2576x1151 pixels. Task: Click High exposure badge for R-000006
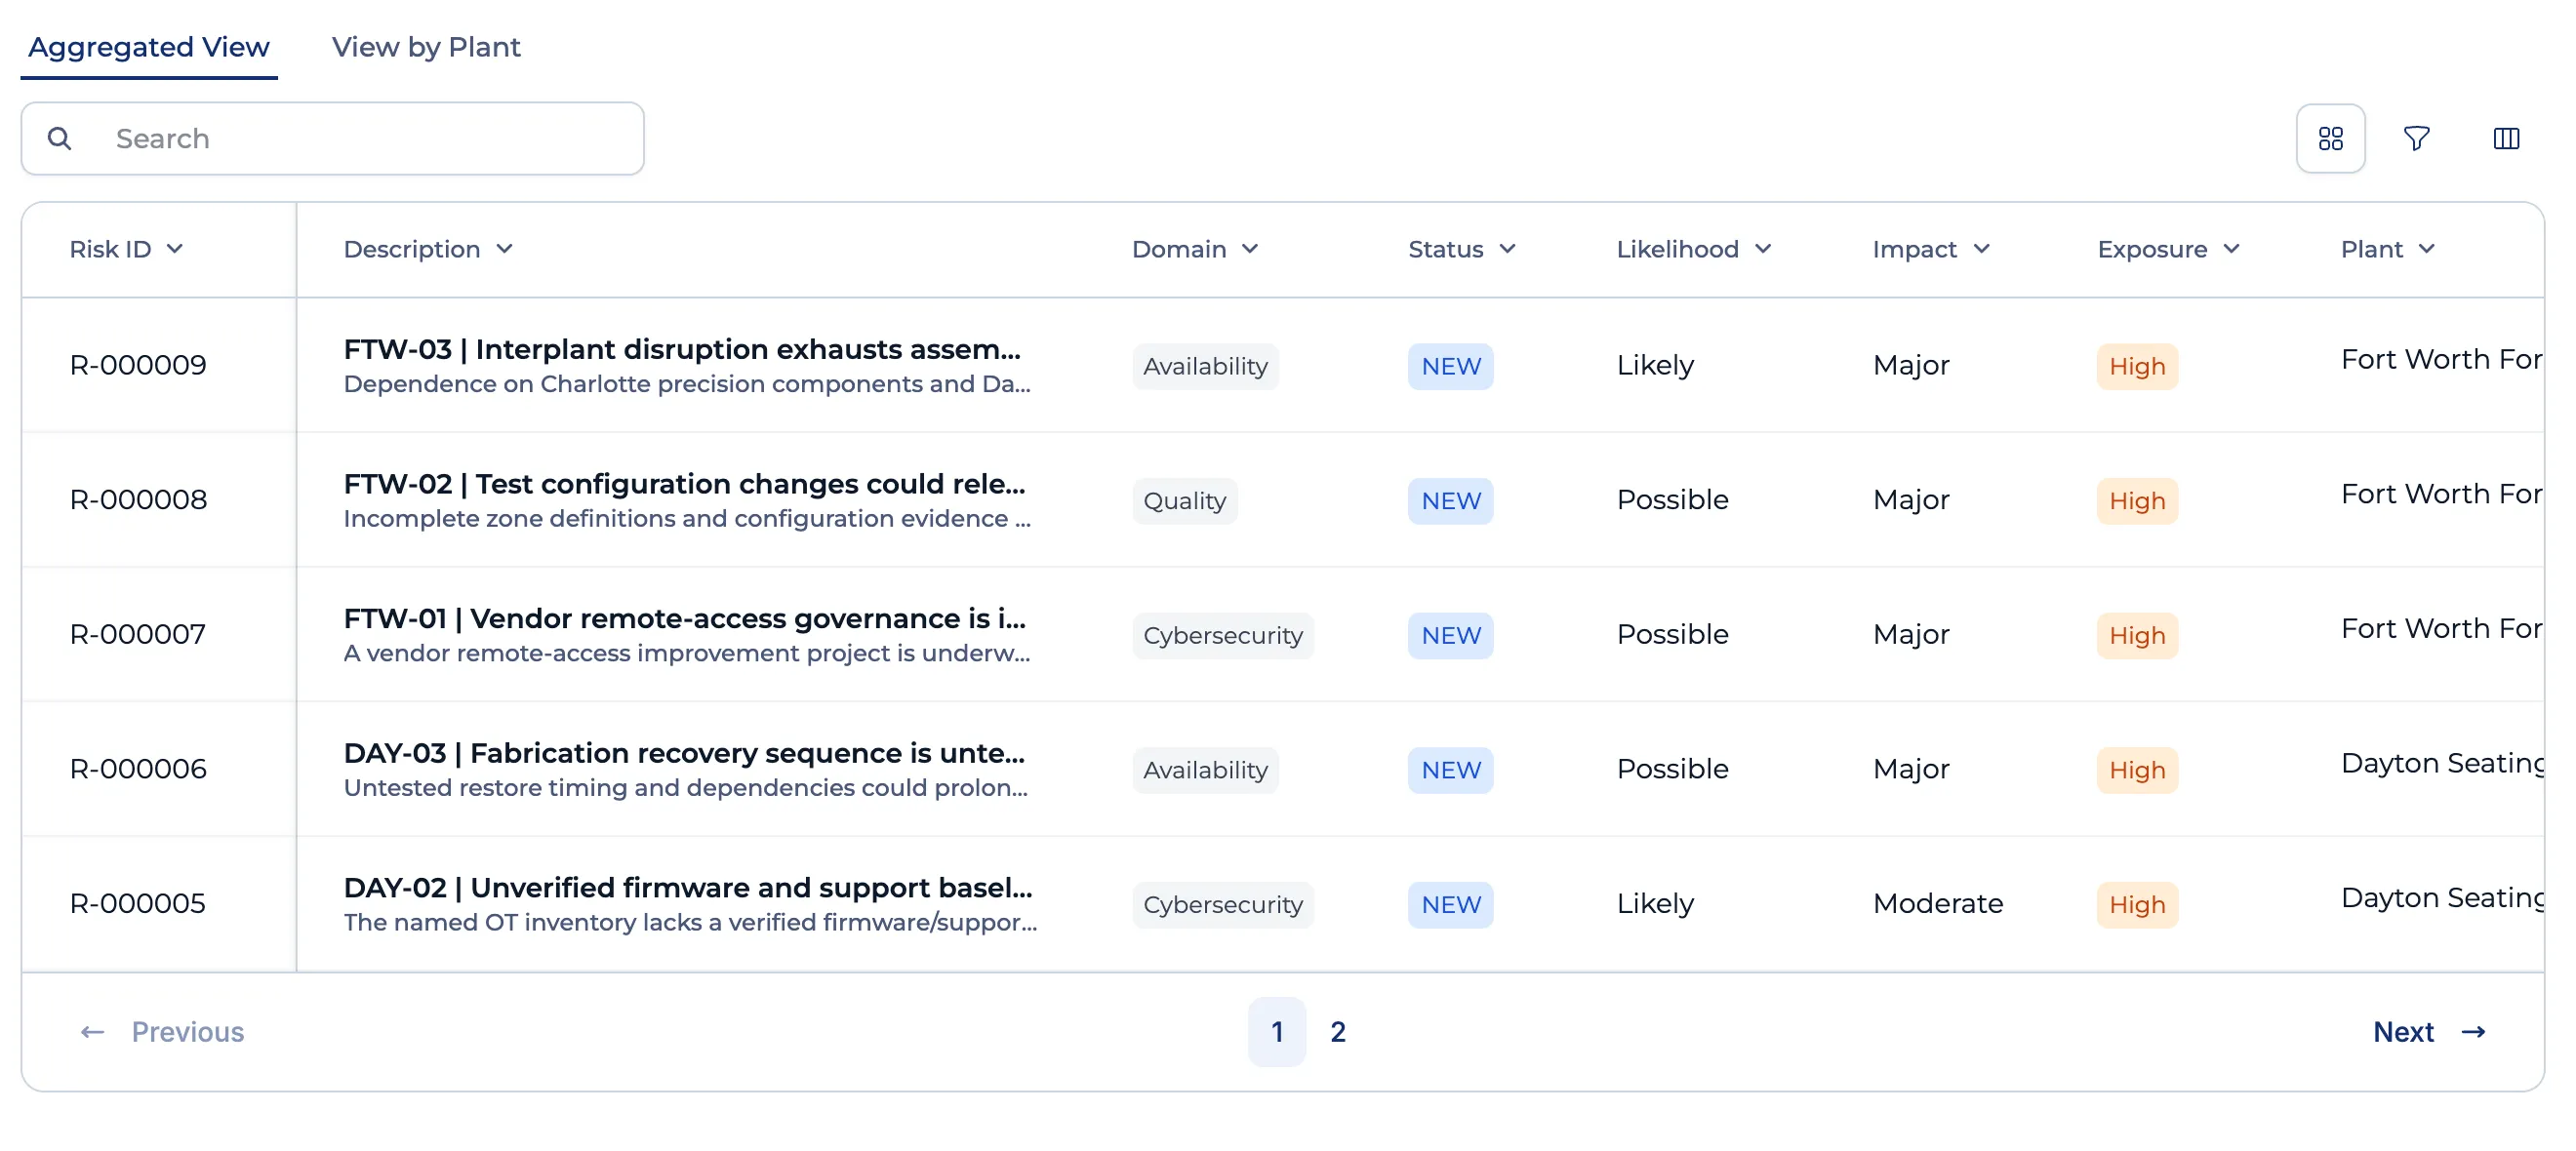[x=2137, y=769]
